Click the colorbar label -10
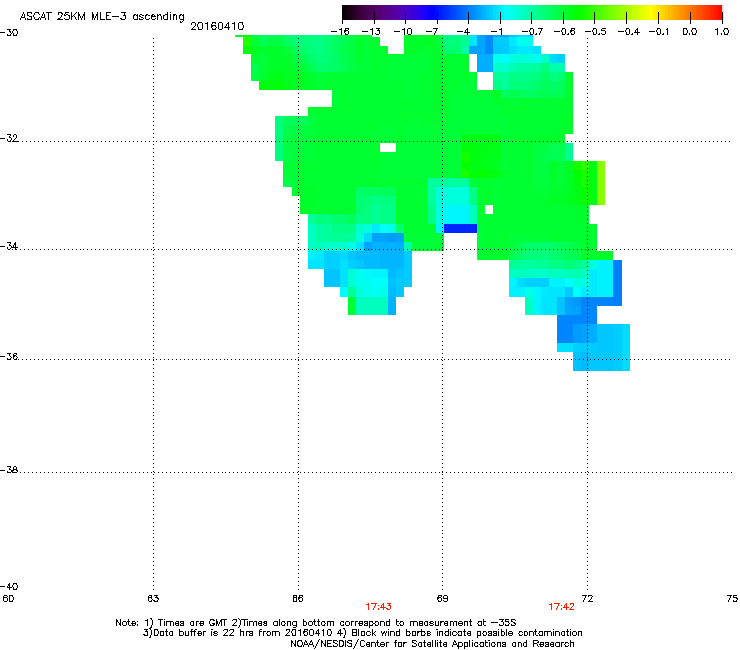Viewport: 740px width, 650px height. point(403,32)
